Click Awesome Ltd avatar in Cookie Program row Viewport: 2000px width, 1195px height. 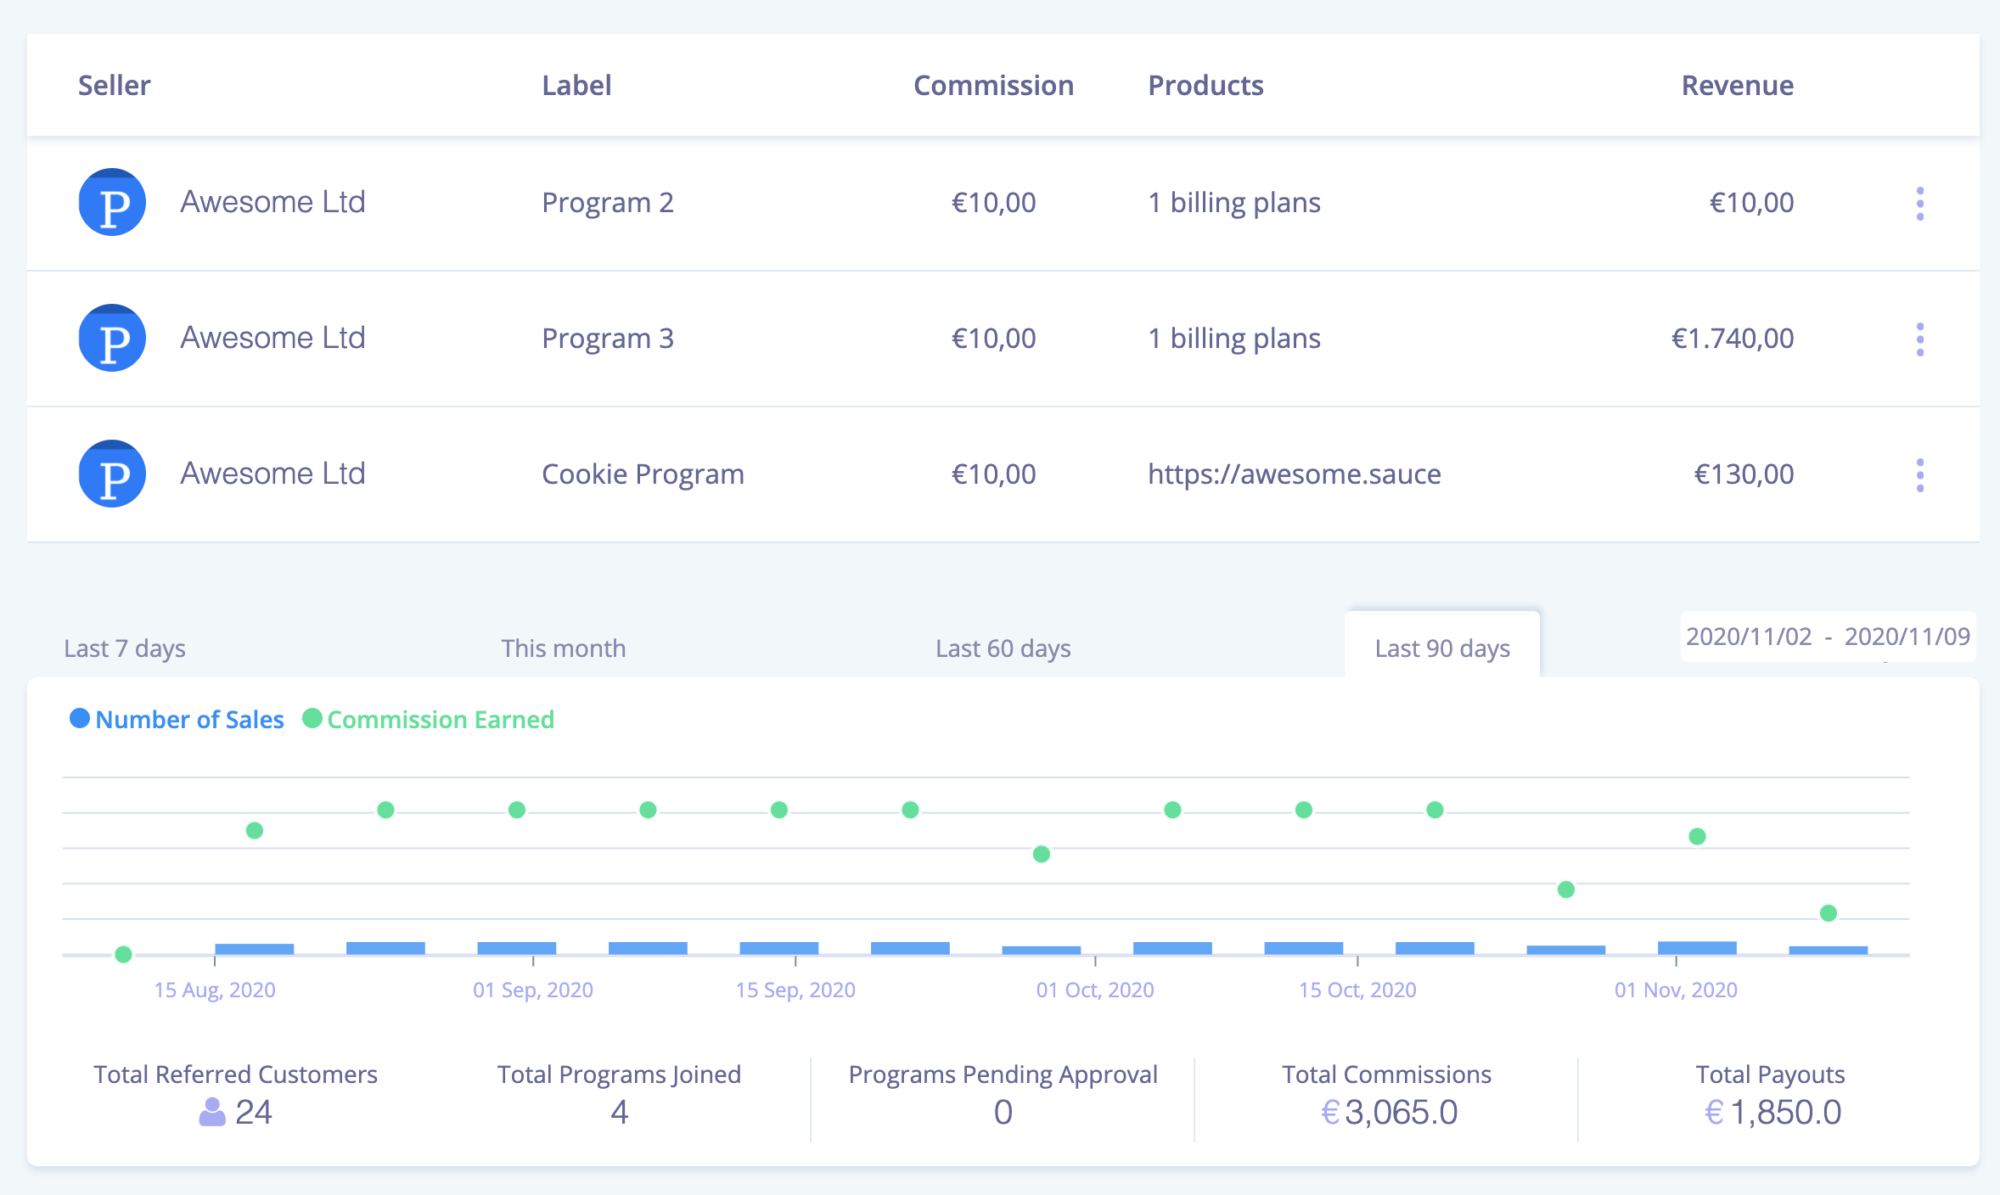click(x=112, y=474)
